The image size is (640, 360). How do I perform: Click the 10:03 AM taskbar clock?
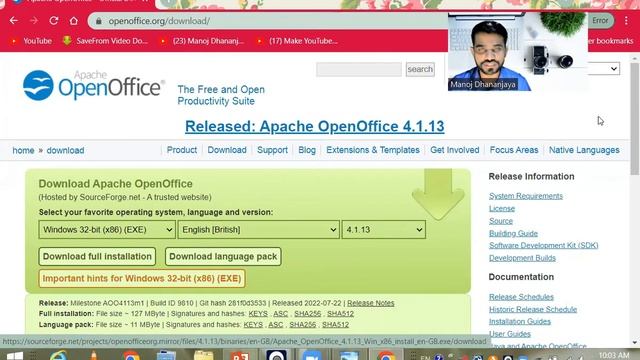tap(614, 356)
